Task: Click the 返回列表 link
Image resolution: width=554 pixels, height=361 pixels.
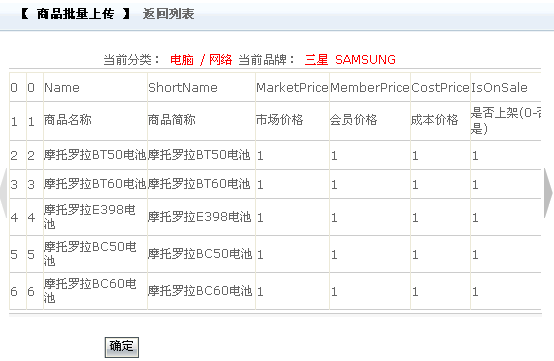Action: (169, 14)
